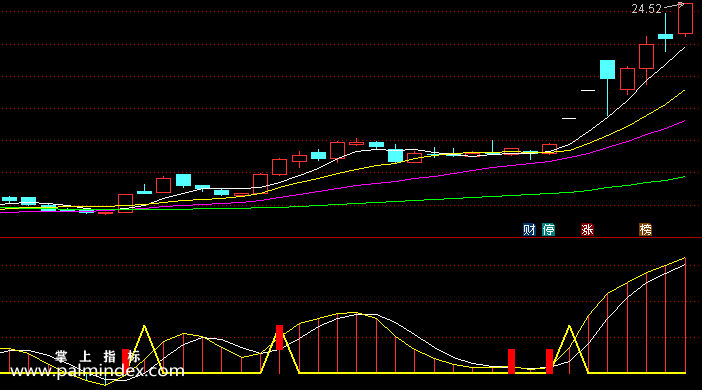
Task: Click the thick red signal bar beside 掌上指标 text
Action: click(125, 361)
